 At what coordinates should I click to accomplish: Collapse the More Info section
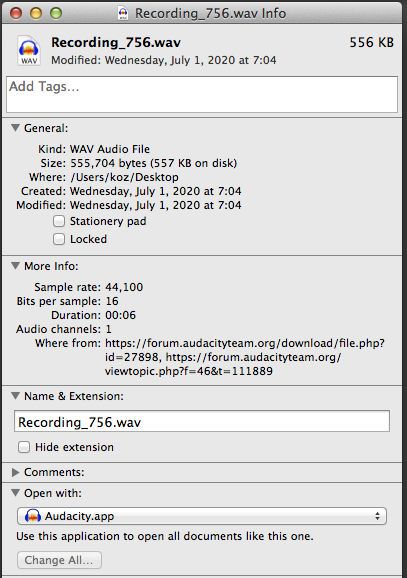coord(15,266)
